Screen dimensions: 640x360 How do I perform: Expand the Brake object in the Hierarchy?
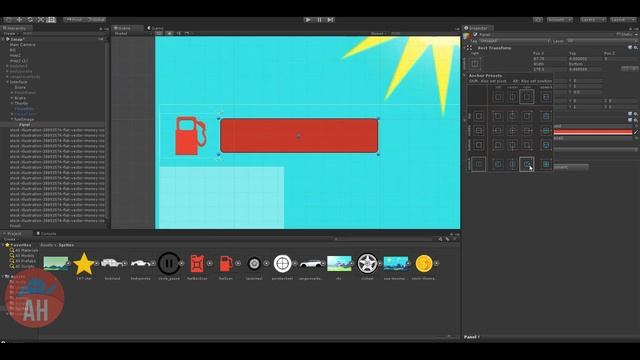point(12,98)
